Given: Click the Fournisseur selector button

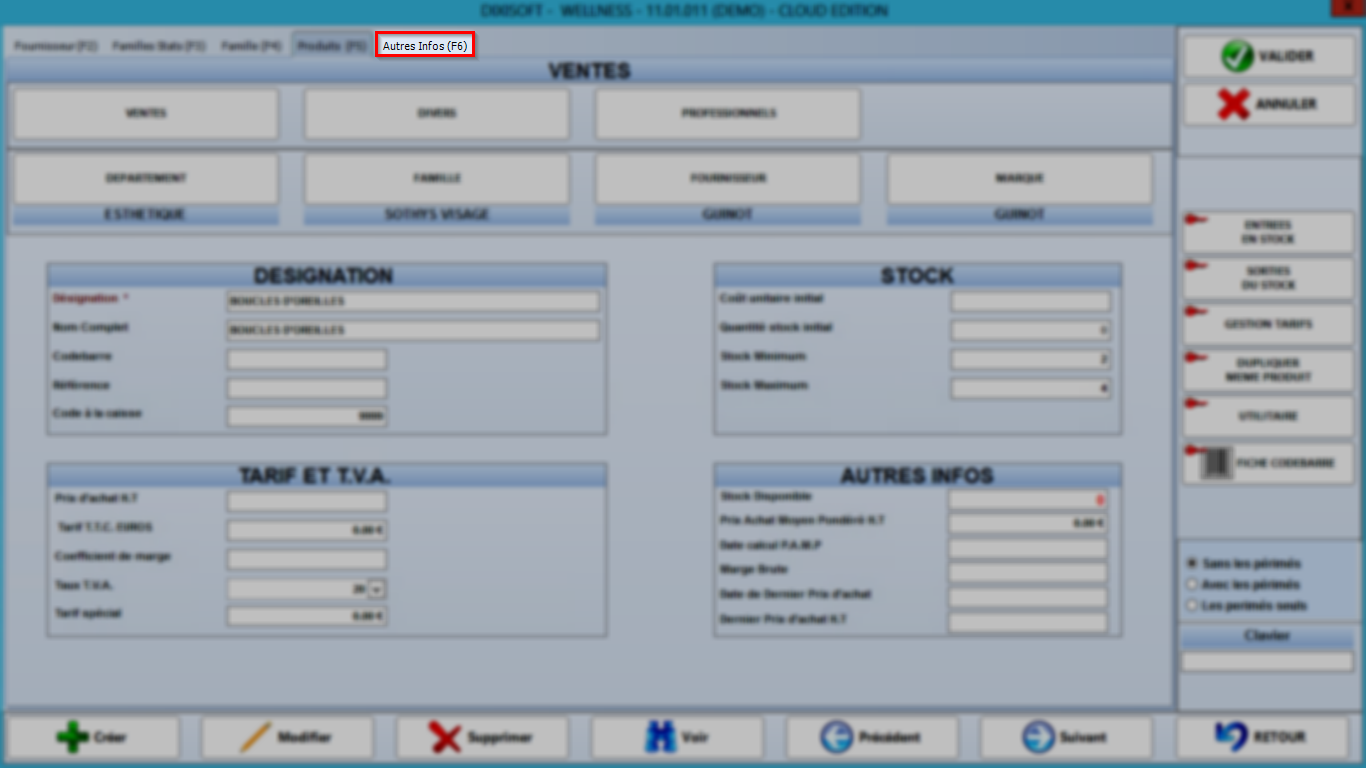Looking at the screenshot, I should (728, 179).
